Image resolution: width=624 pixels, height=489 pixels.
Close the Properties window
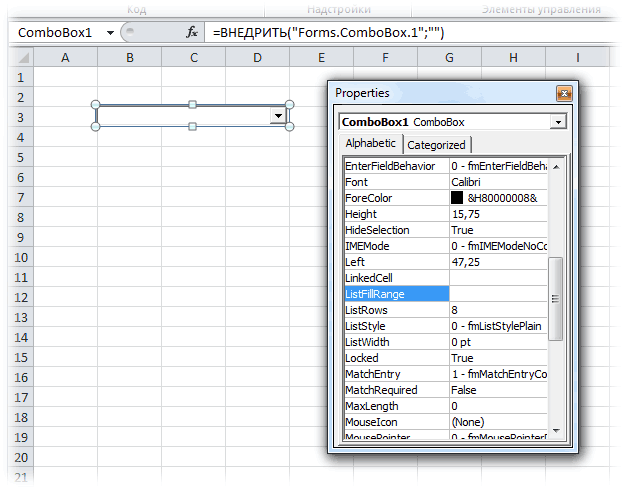[564, 93]
